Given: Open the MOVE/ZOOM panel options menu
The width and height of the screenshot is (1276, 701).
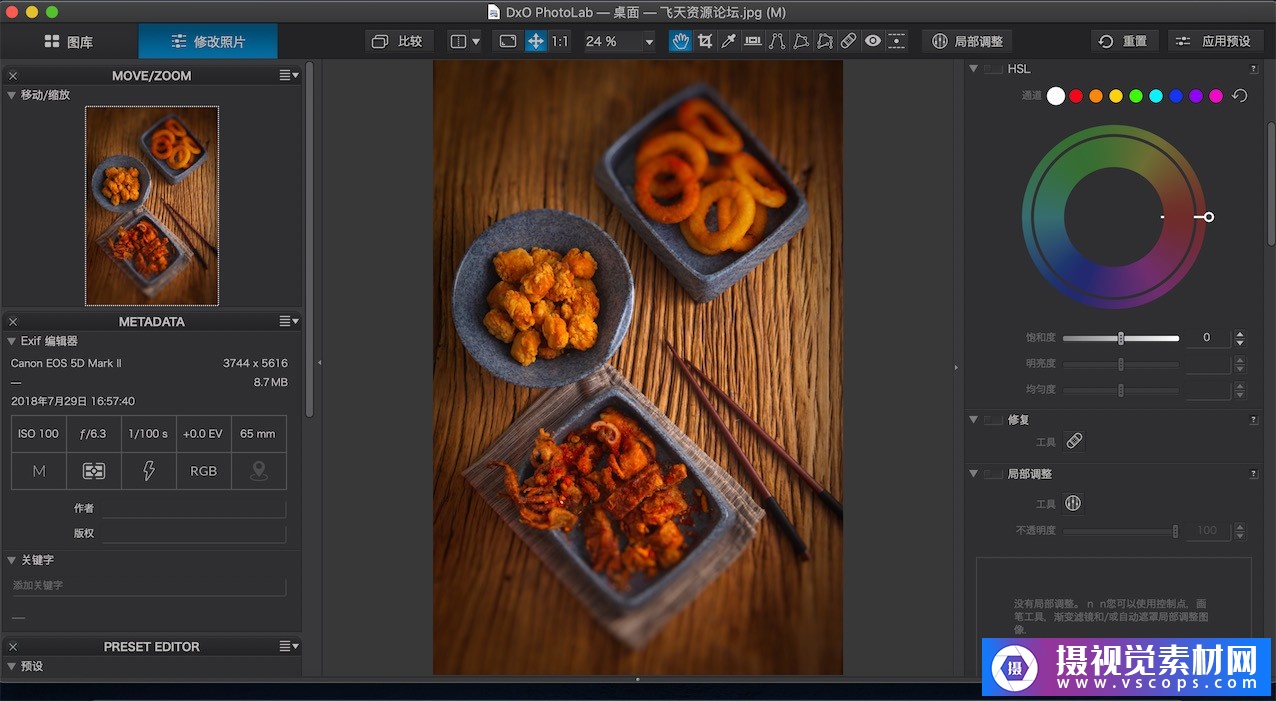Looking at the screenshot, I should pos(289,75).
